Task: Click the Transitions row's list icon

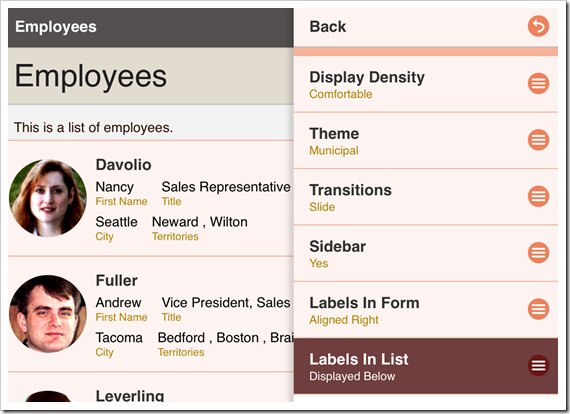Action: click(538, 196)
